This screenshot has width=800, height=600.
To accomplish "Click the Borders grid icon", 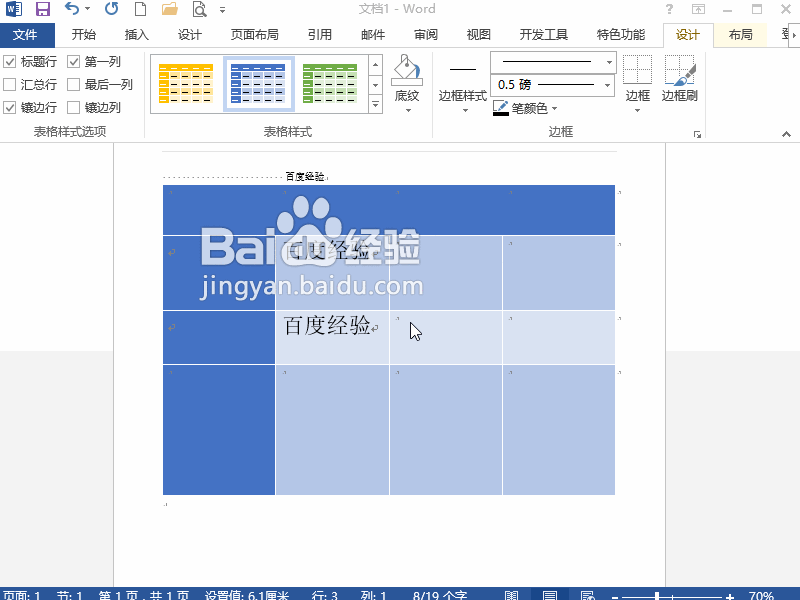I will [637, 69].
